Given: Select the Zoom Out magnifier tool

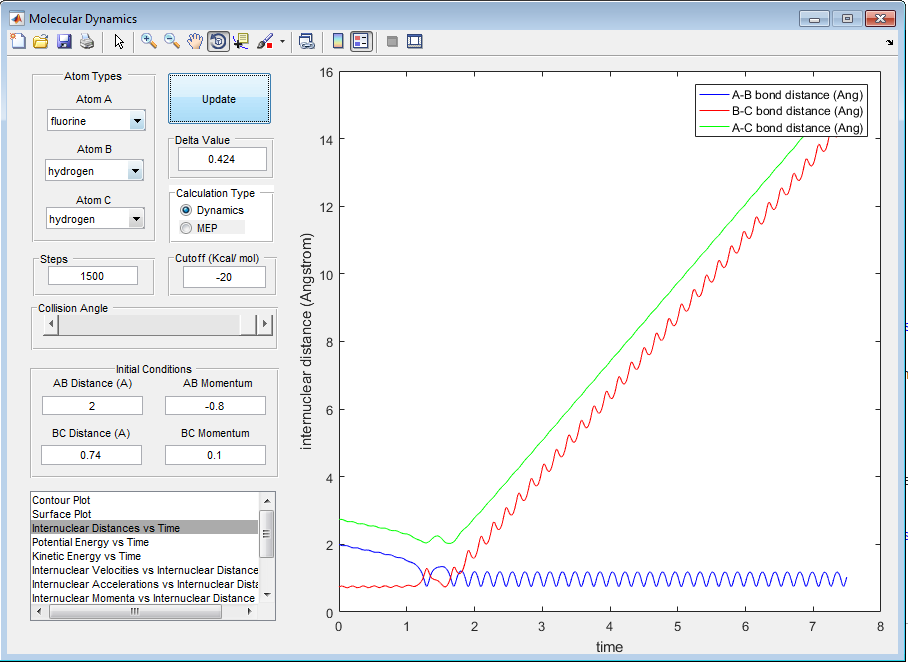Looking at the screenshot, I should click(172, 41).
